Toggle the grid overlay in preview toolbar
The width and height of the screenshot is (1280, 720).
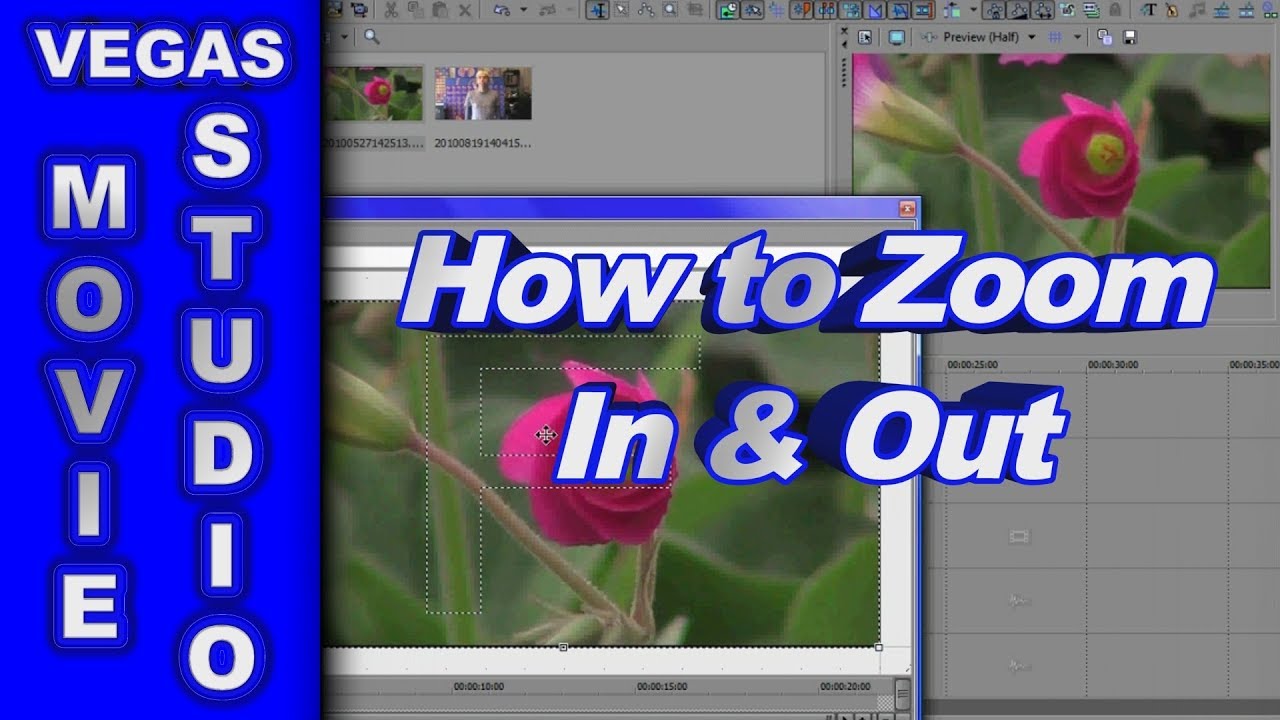pyautogui.click(x=1055, y=37)
